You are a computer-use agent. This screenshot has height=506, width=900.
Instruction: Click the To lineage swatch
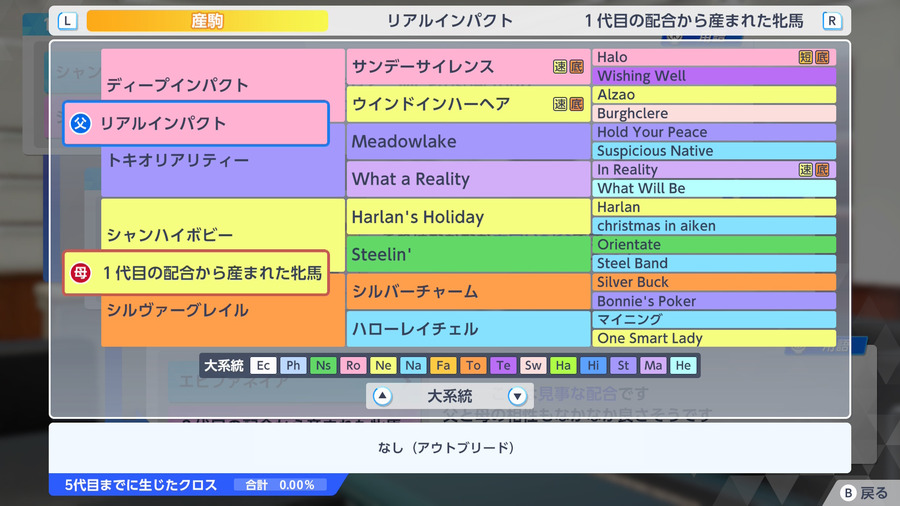[473, 365]
